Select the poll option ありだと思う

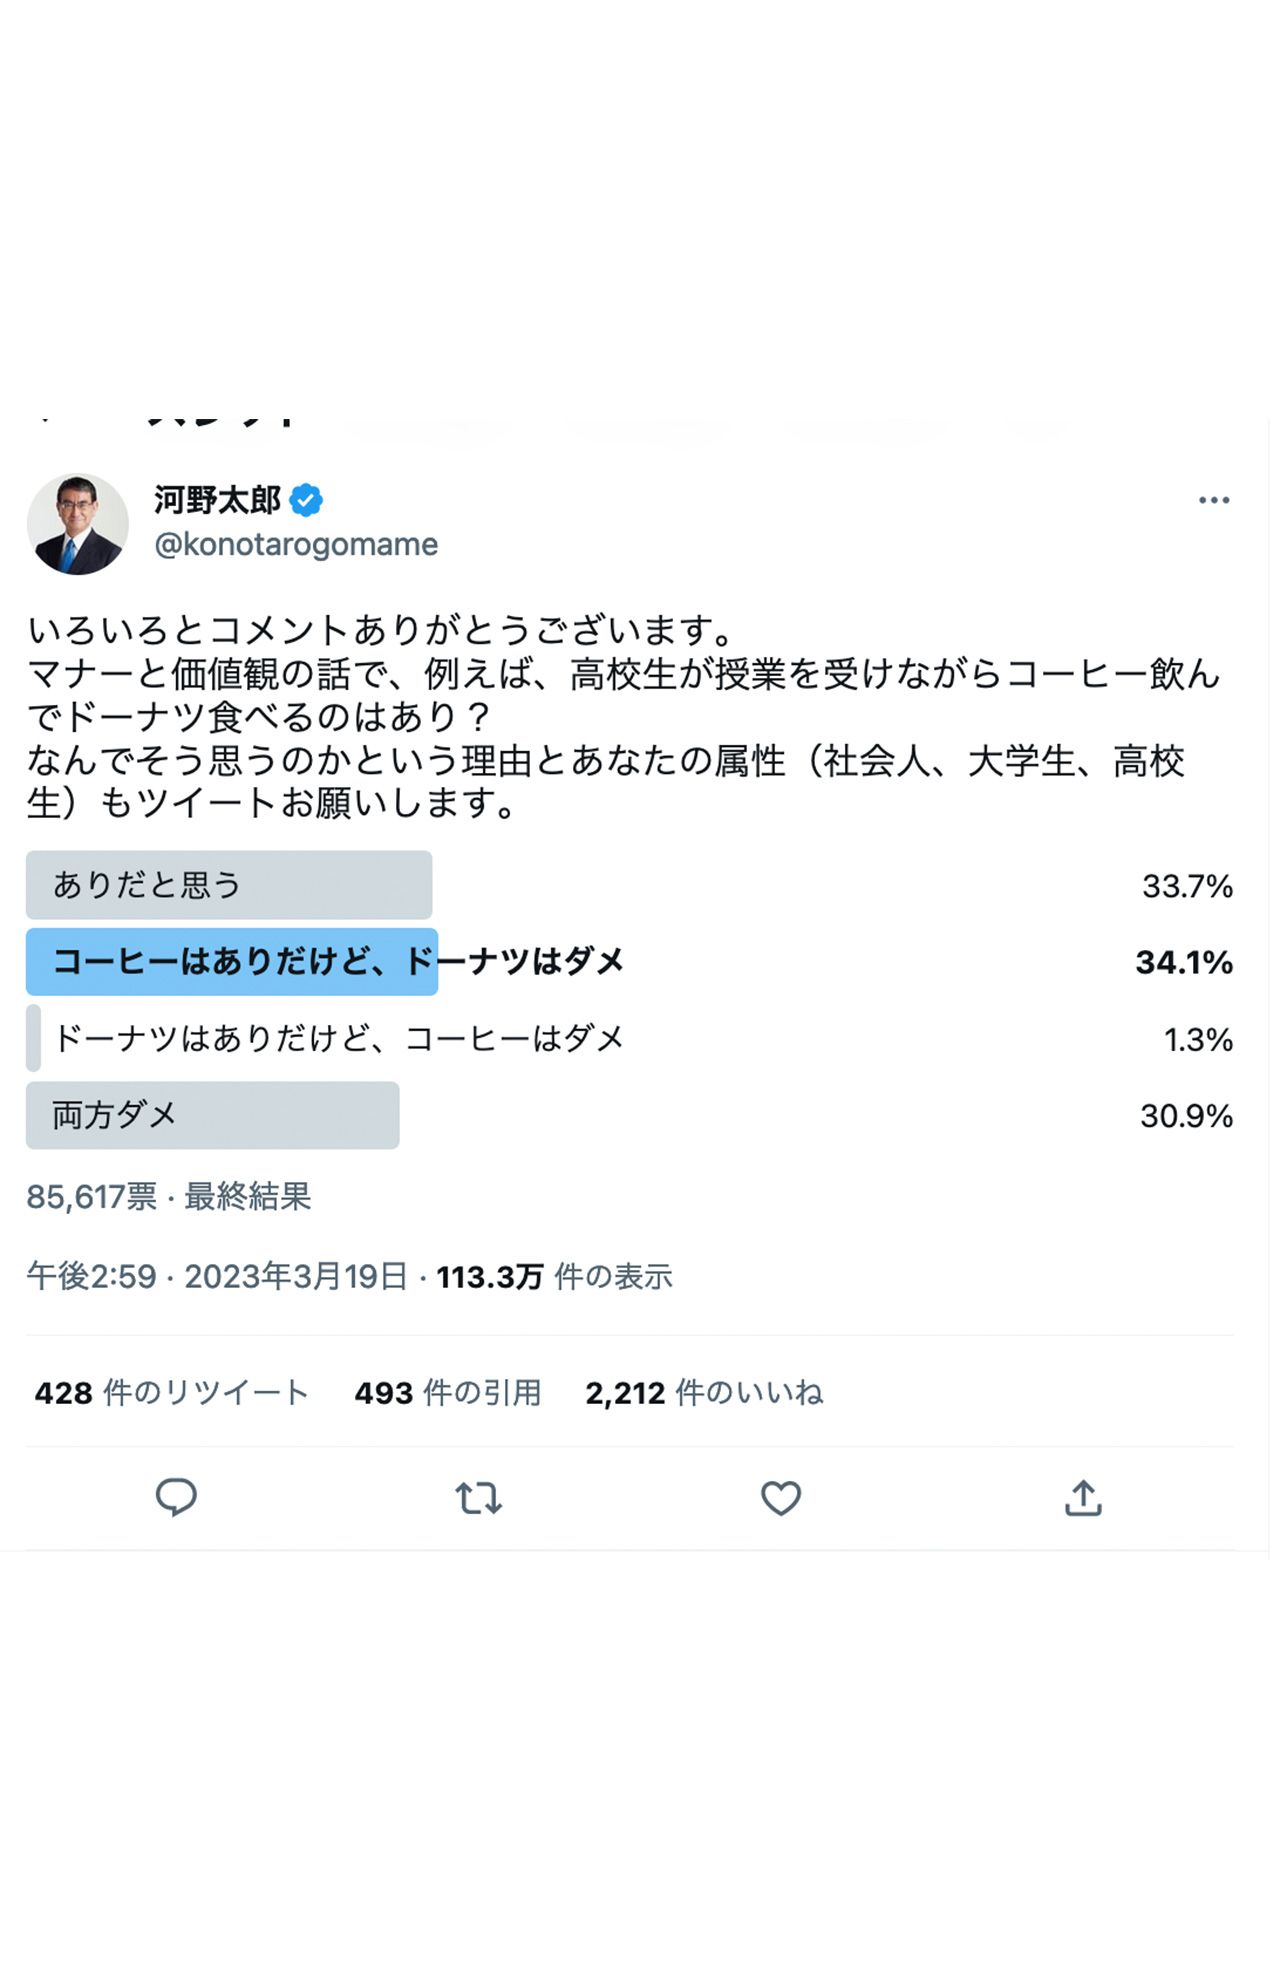coord(230,884)
